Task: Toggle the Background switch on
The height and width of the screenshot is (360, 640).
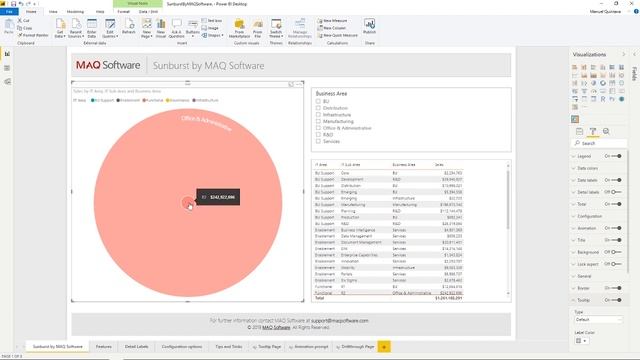Action: point(616,252)
